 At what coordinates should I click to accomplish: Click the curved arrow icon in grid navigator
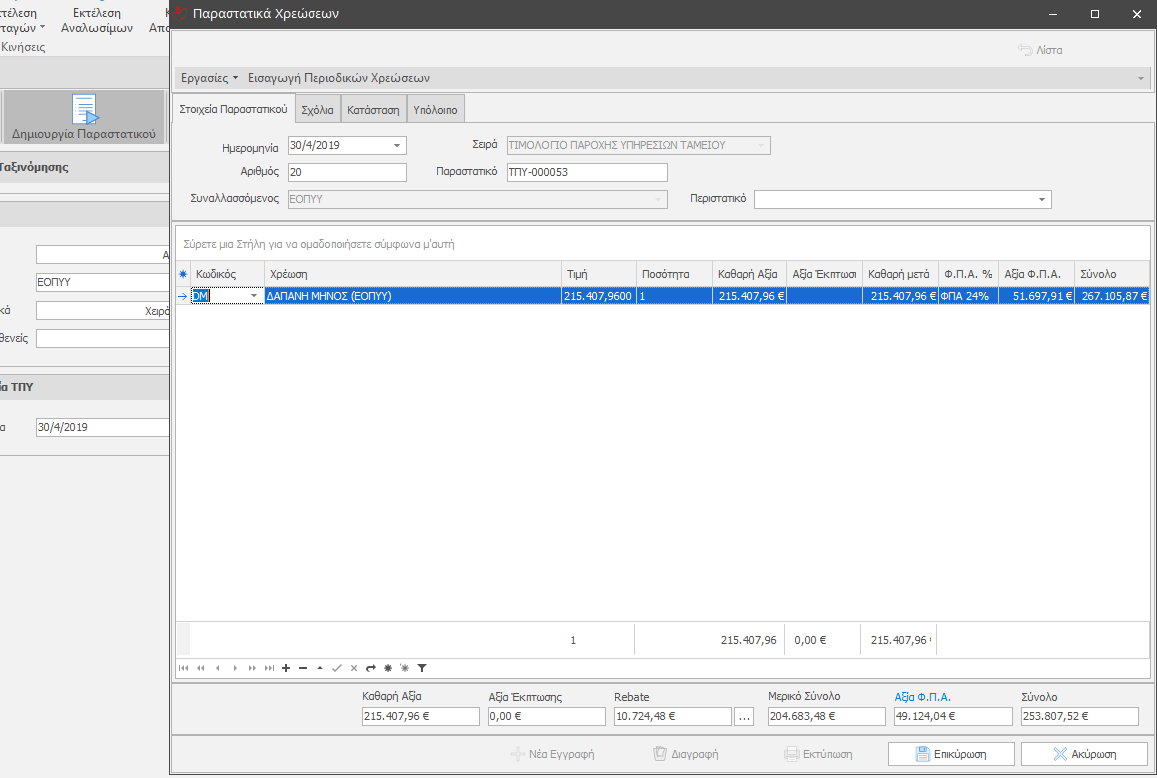(370, 667)
